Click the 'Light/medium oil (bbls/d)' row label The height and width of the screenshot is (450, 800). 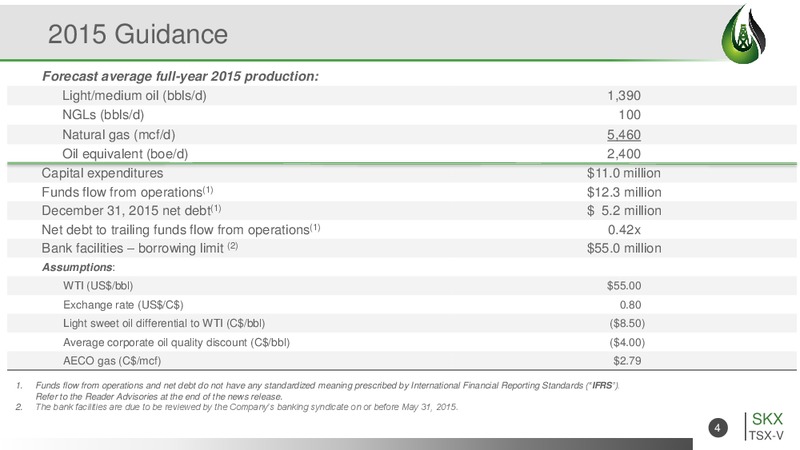click(x=134, y=95)
